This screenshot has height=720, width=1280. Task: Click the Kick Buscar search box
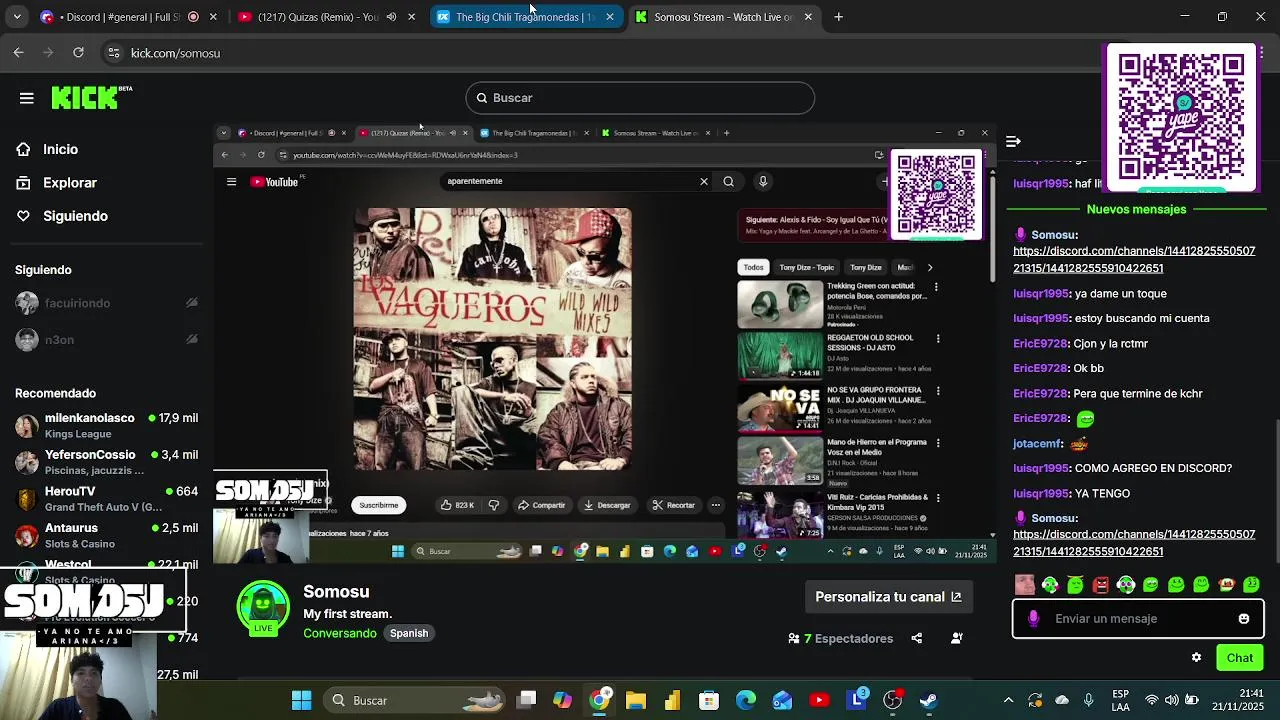[x=640, y=98]
